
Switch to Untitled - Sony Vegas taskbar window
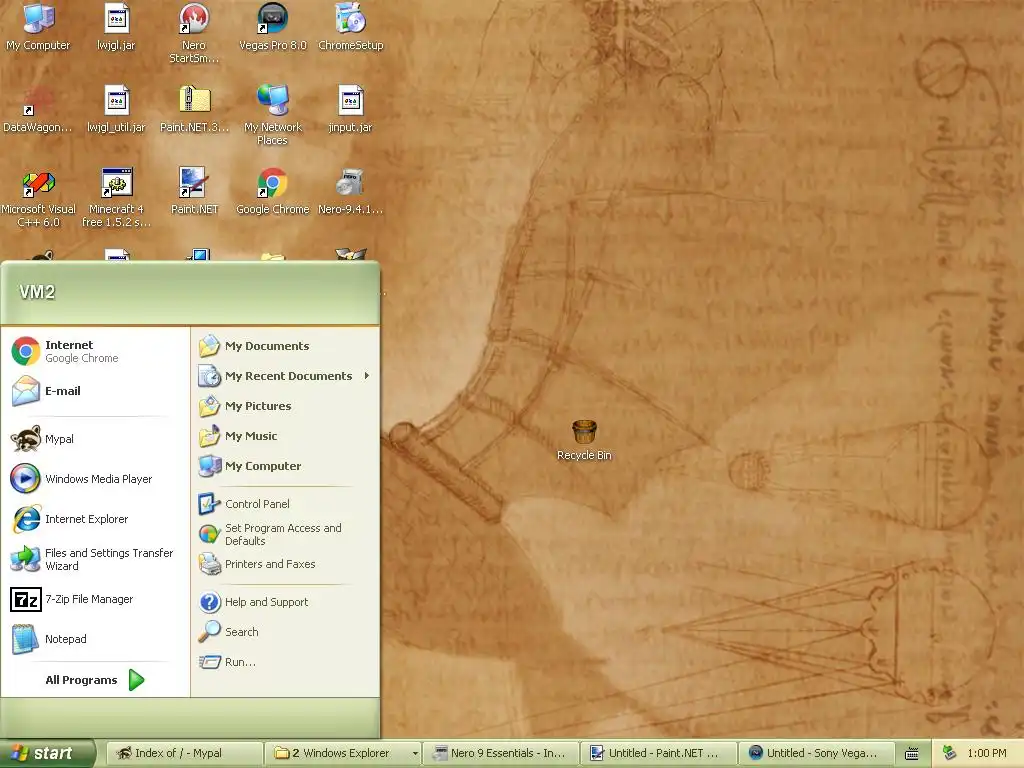816,754
